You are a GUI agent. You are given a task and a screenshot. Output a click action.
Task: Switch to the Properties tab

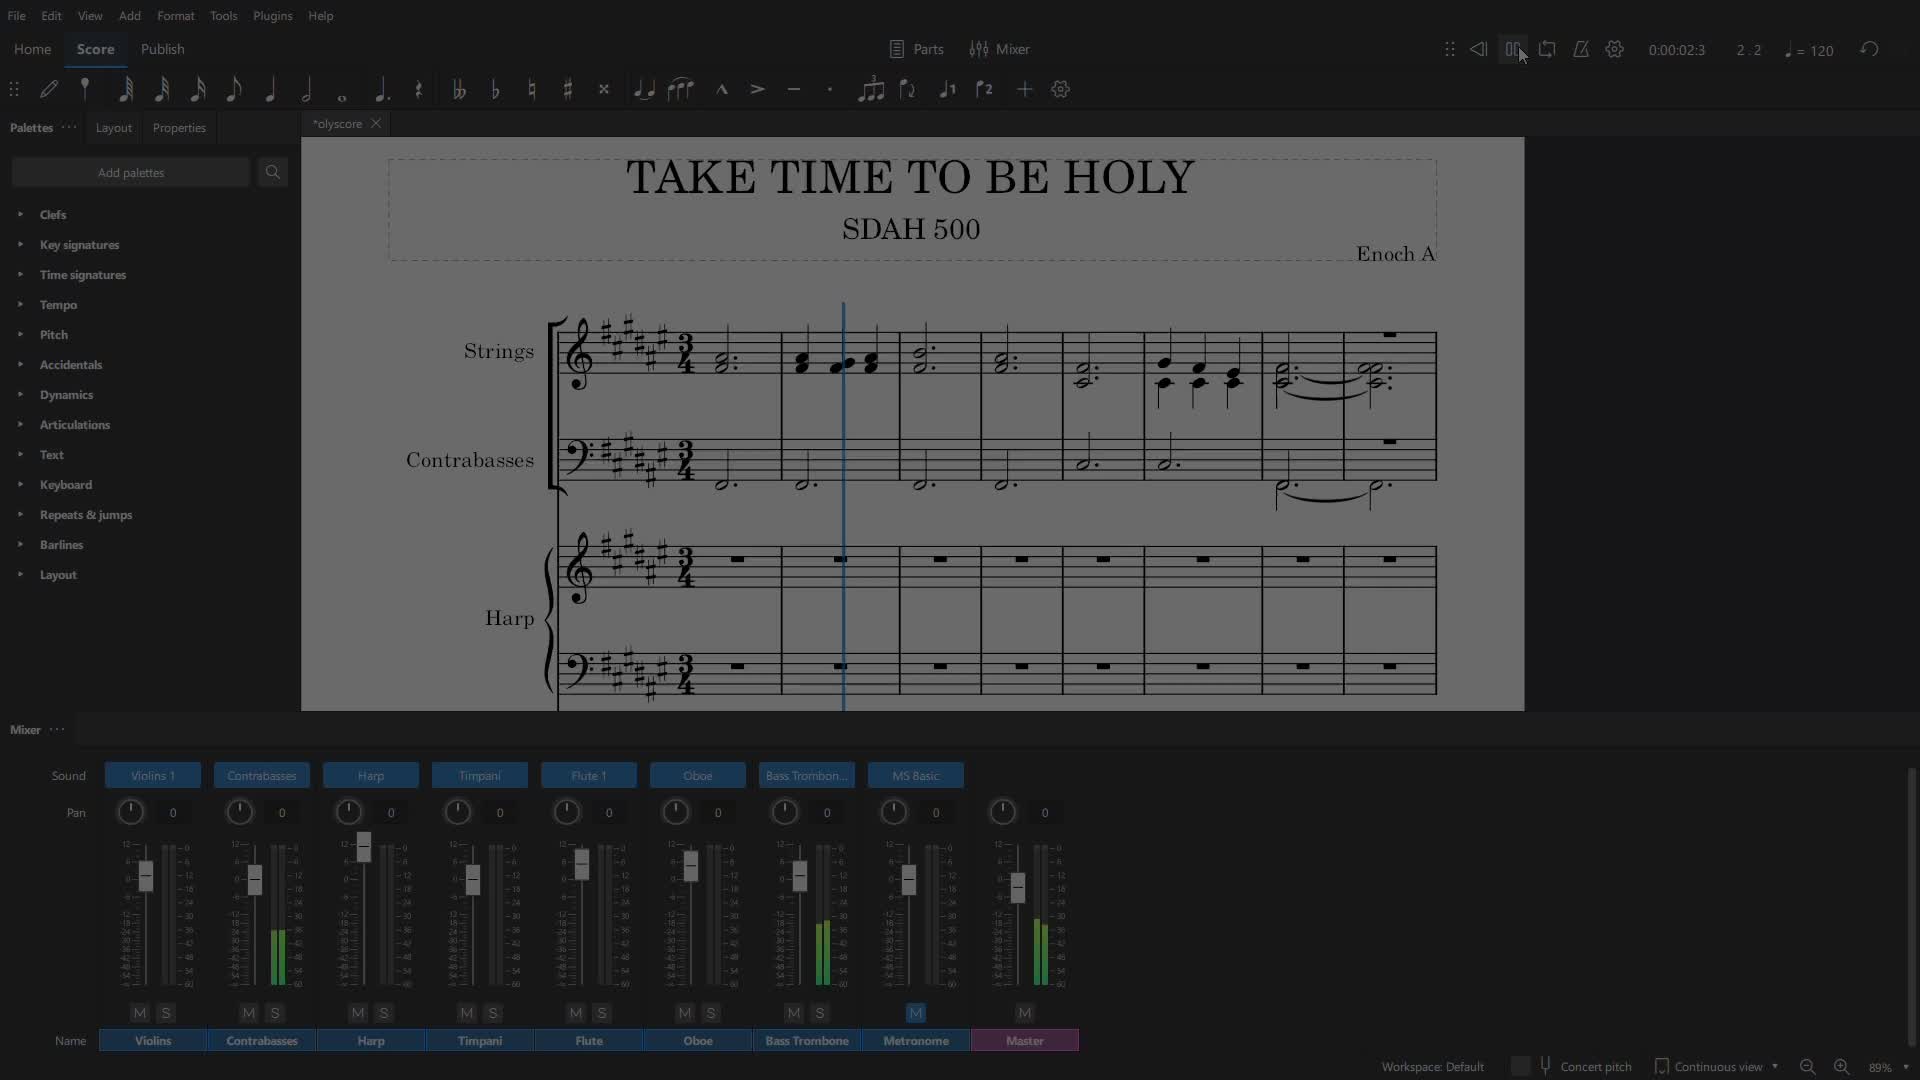(179, 128)
